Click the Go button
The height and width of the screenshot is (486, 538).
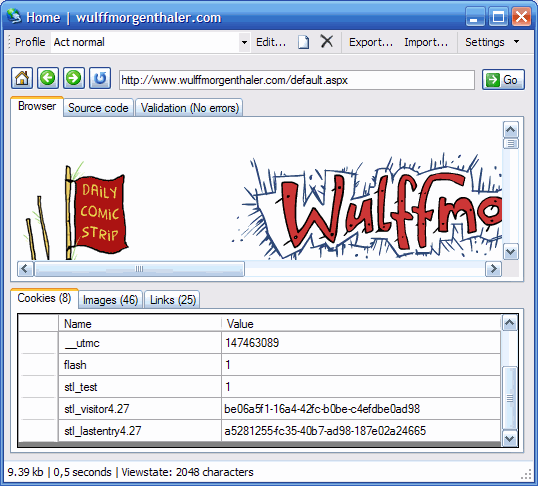[503, 80]
